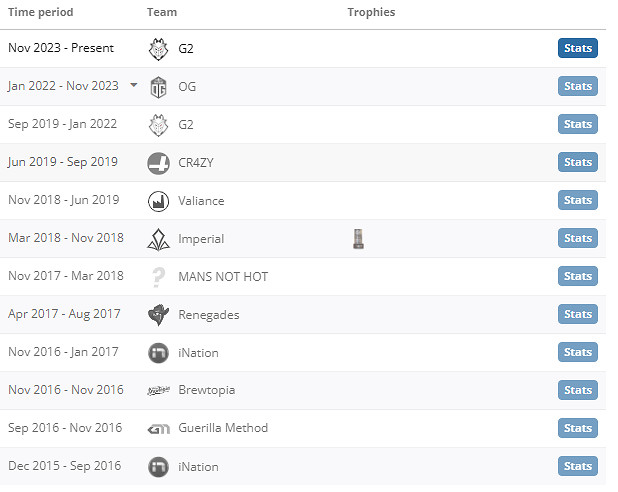Screen dimensions: 618x492
Task: Open the Renegades team name link
Action: click(x=208, y=314)
